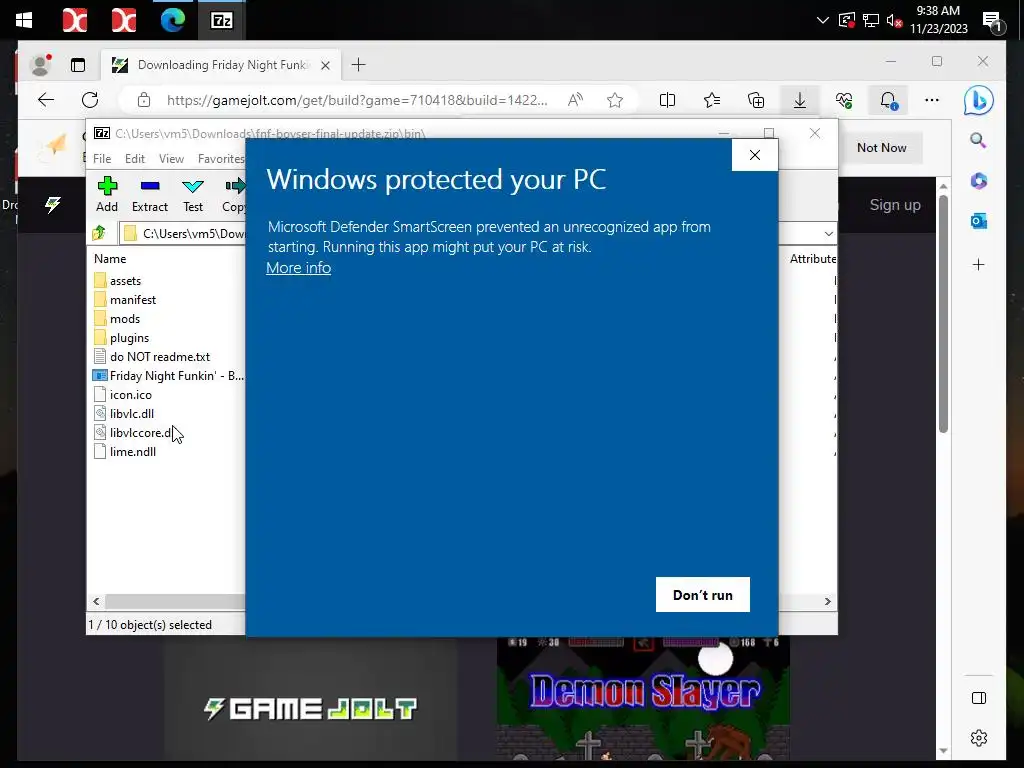Click the 7-Zip horizontal scrollbar right arrow

pyautogui.click(x=827, y=601)
